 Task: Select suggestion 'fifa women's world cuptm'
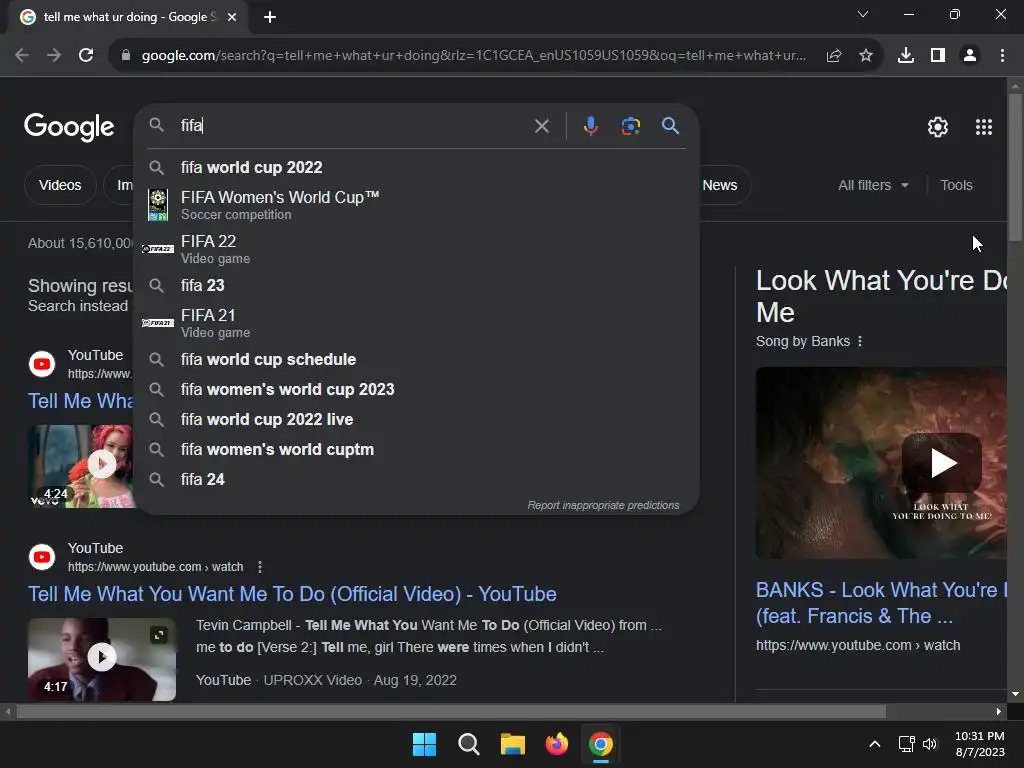417,449
